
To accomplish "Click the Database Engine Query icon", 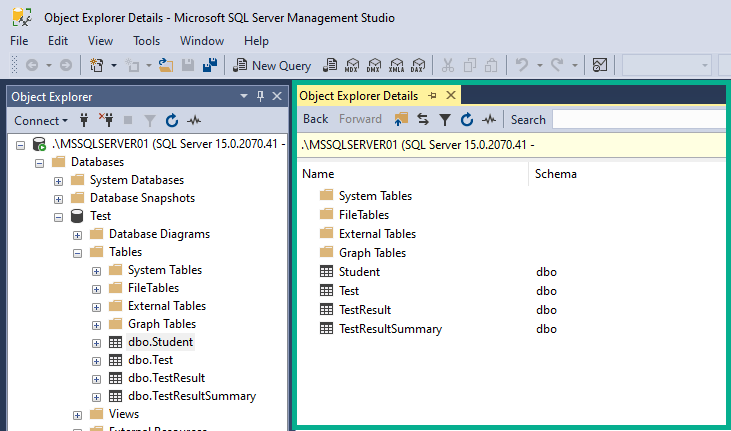I will pos(330,65).
